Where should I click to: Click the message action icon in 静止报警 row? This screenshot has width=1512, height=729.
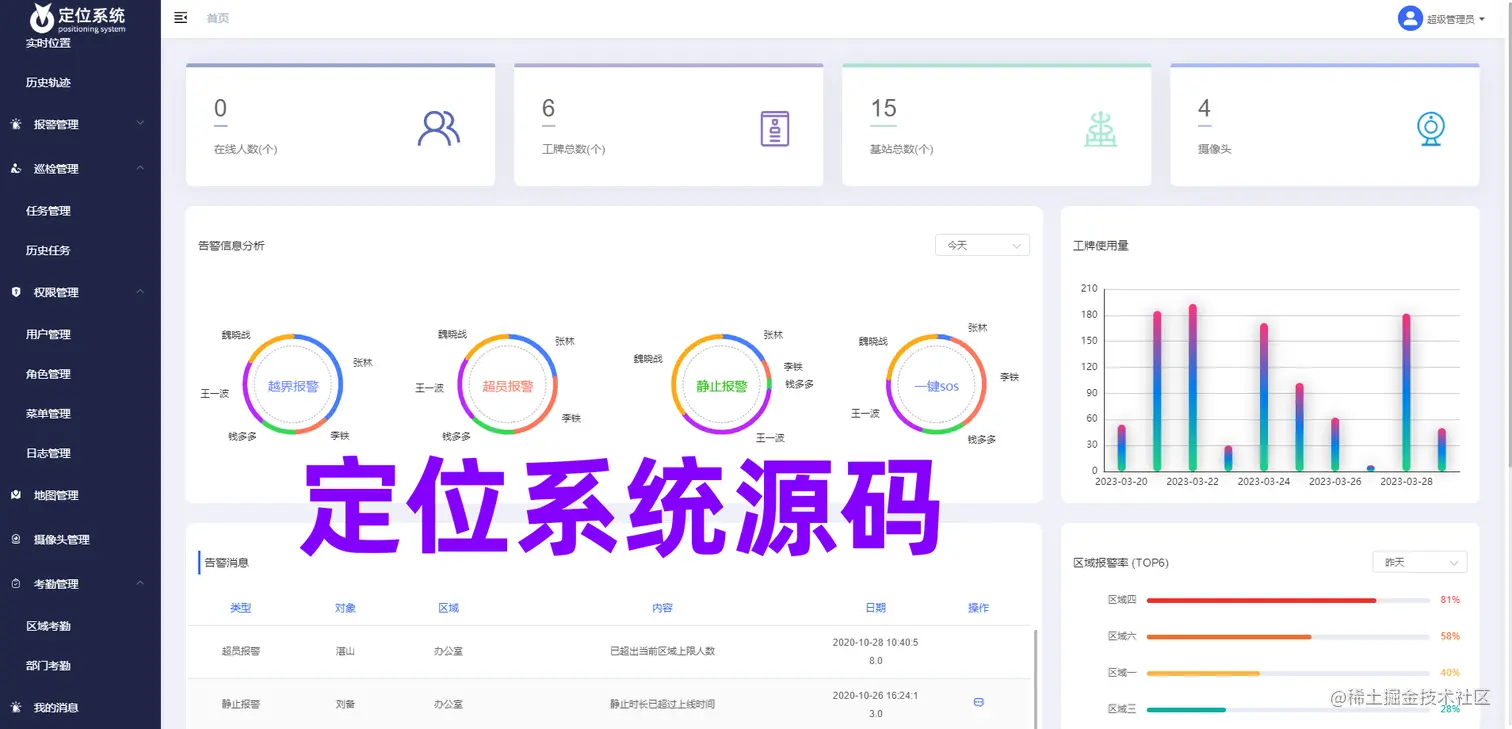[977, 703]
